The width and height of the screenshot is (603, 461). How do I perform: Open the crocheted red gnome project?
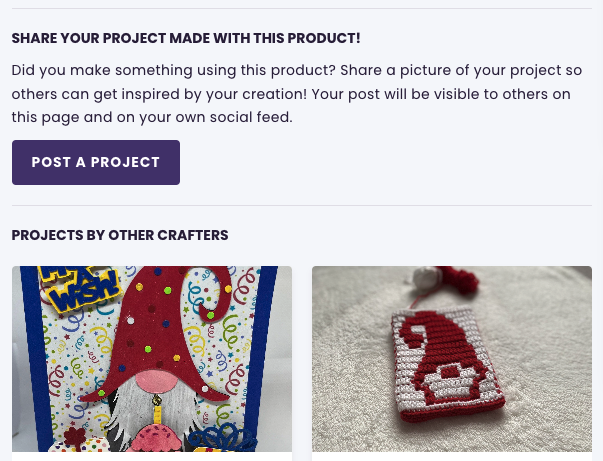pos(452,359)
